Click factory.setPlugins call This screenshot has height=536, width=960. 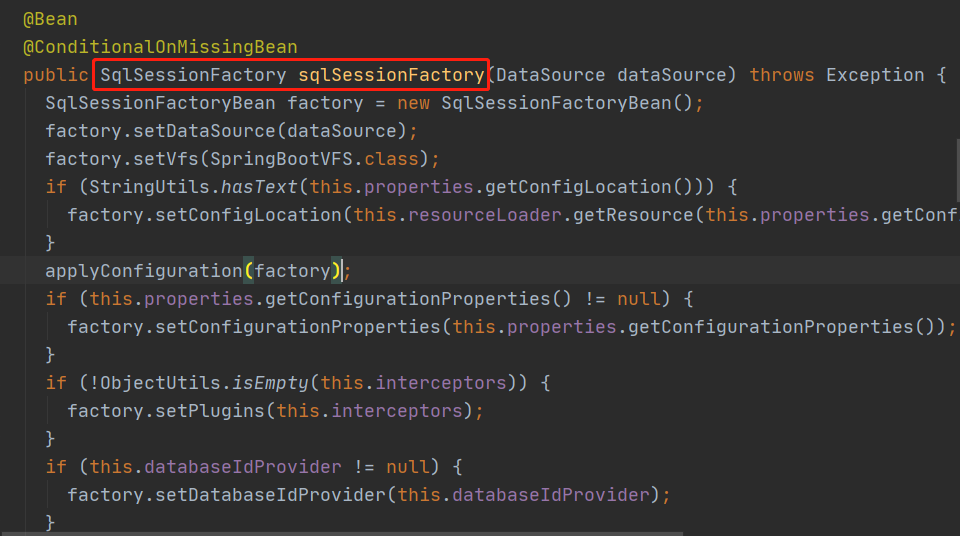165,411
